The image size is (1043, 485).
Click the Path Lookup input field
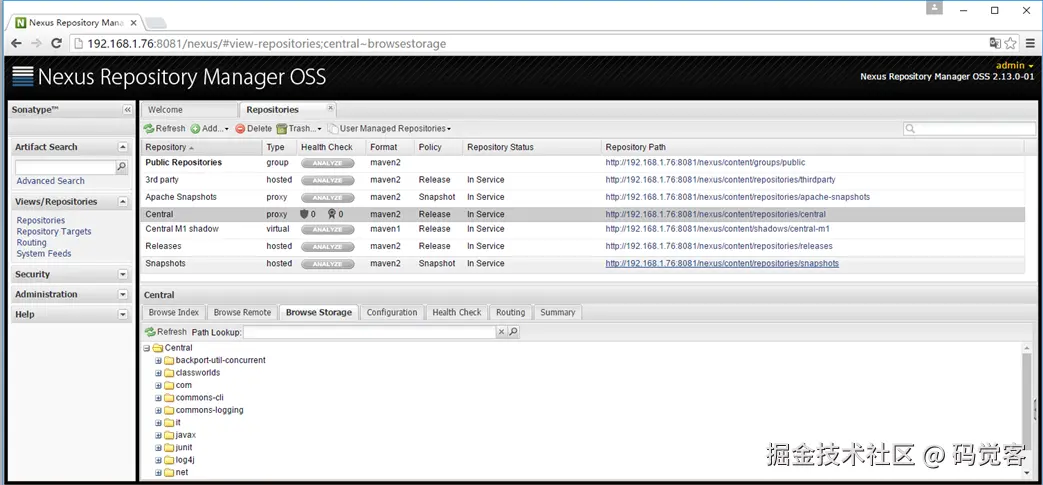[x=370, y=331]
